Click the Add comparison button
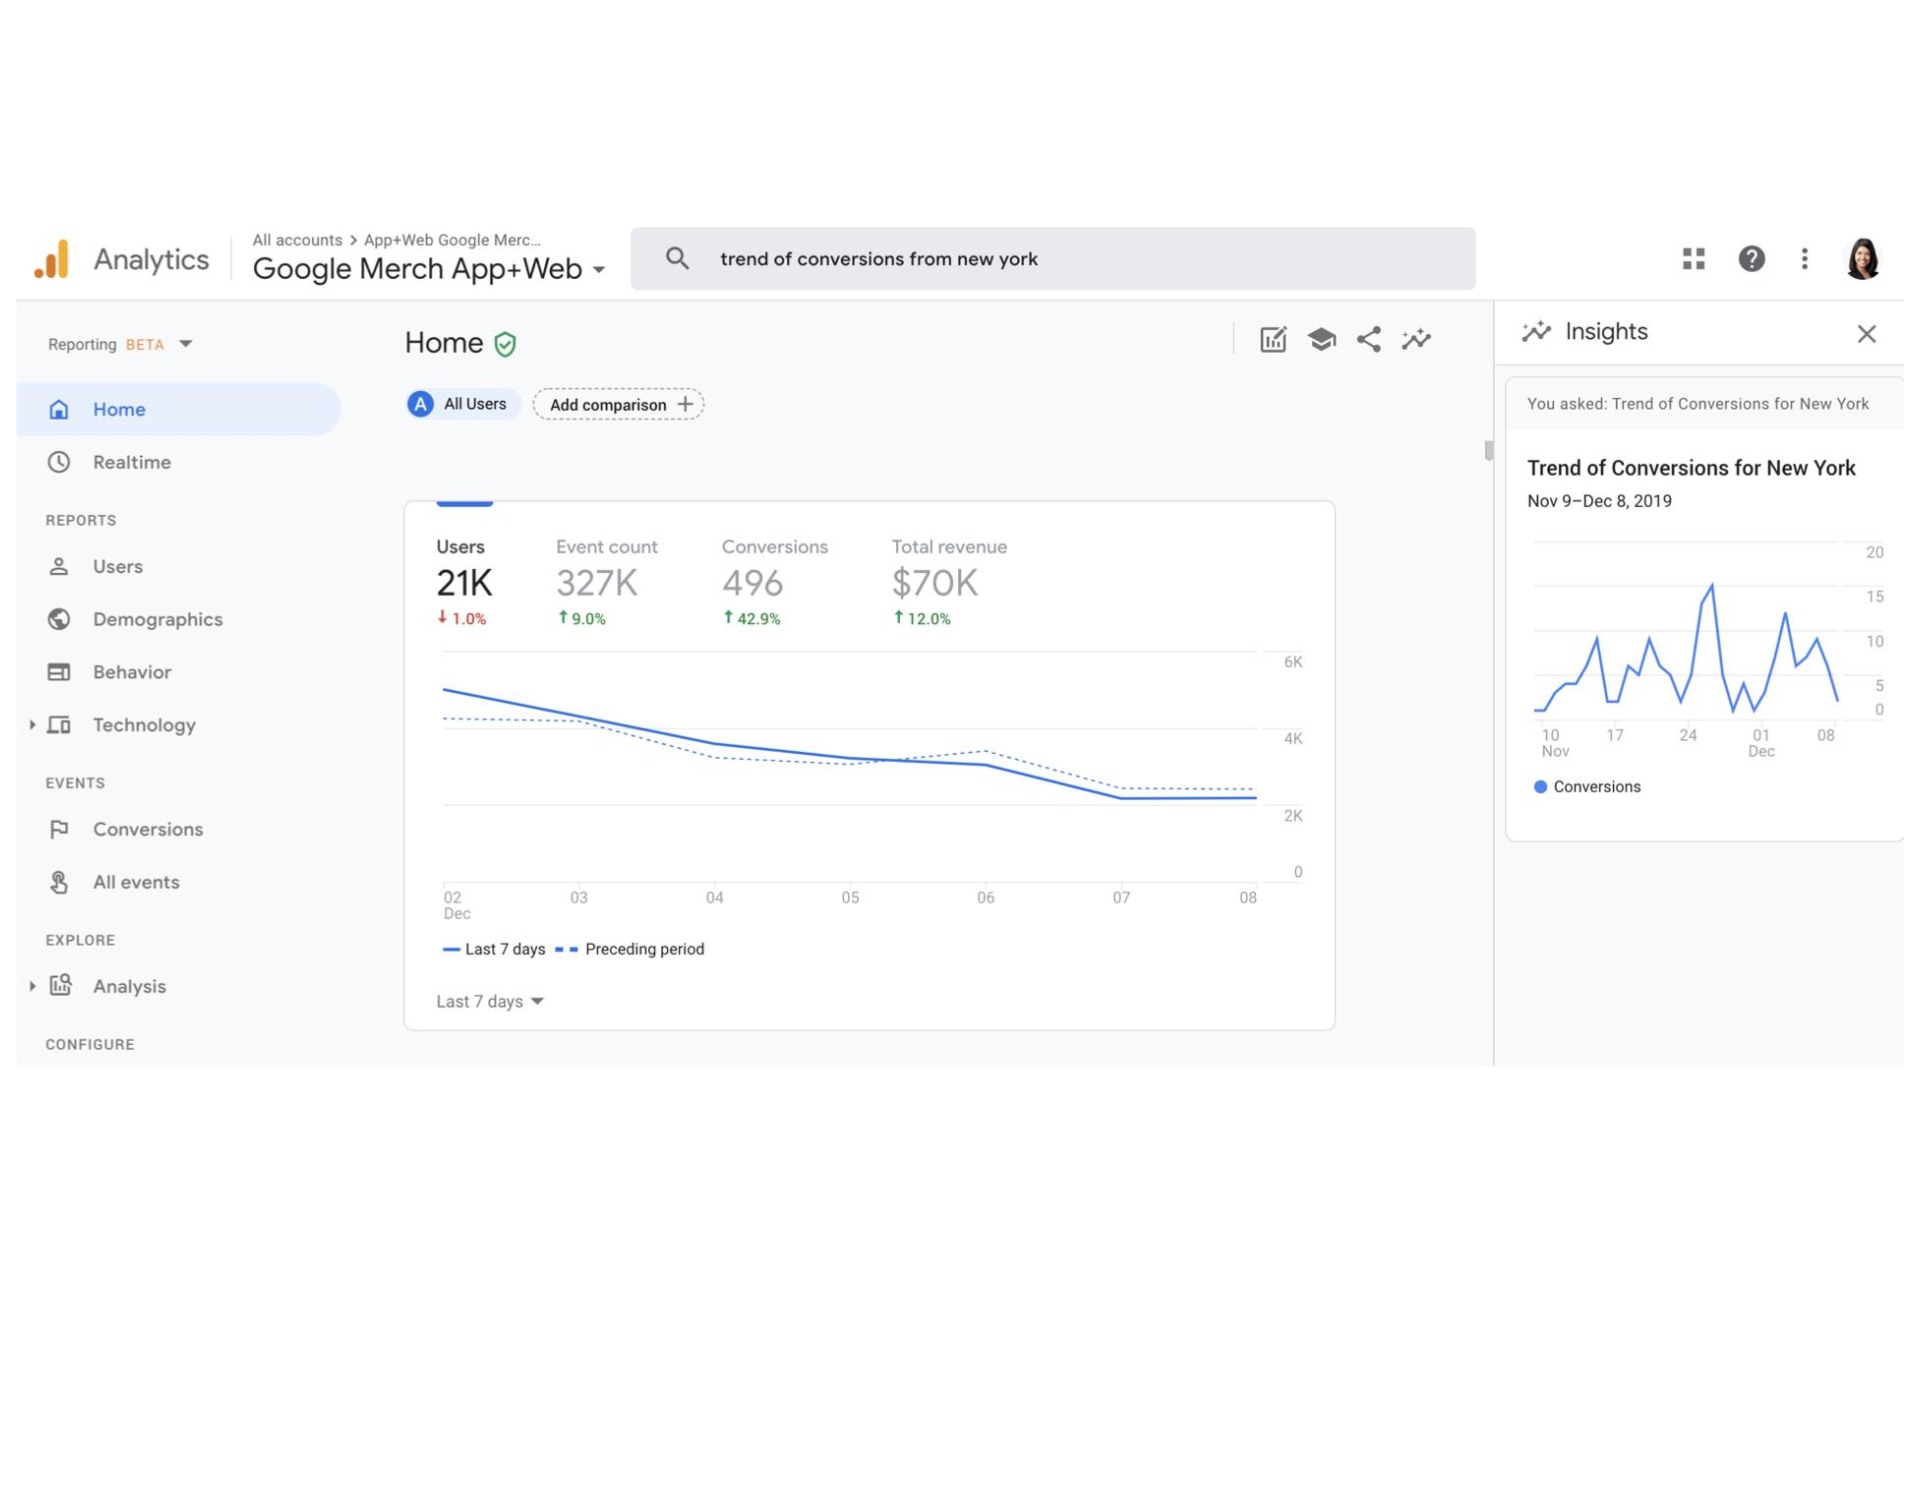1920x1500 pixels. (x=619, y=404)
